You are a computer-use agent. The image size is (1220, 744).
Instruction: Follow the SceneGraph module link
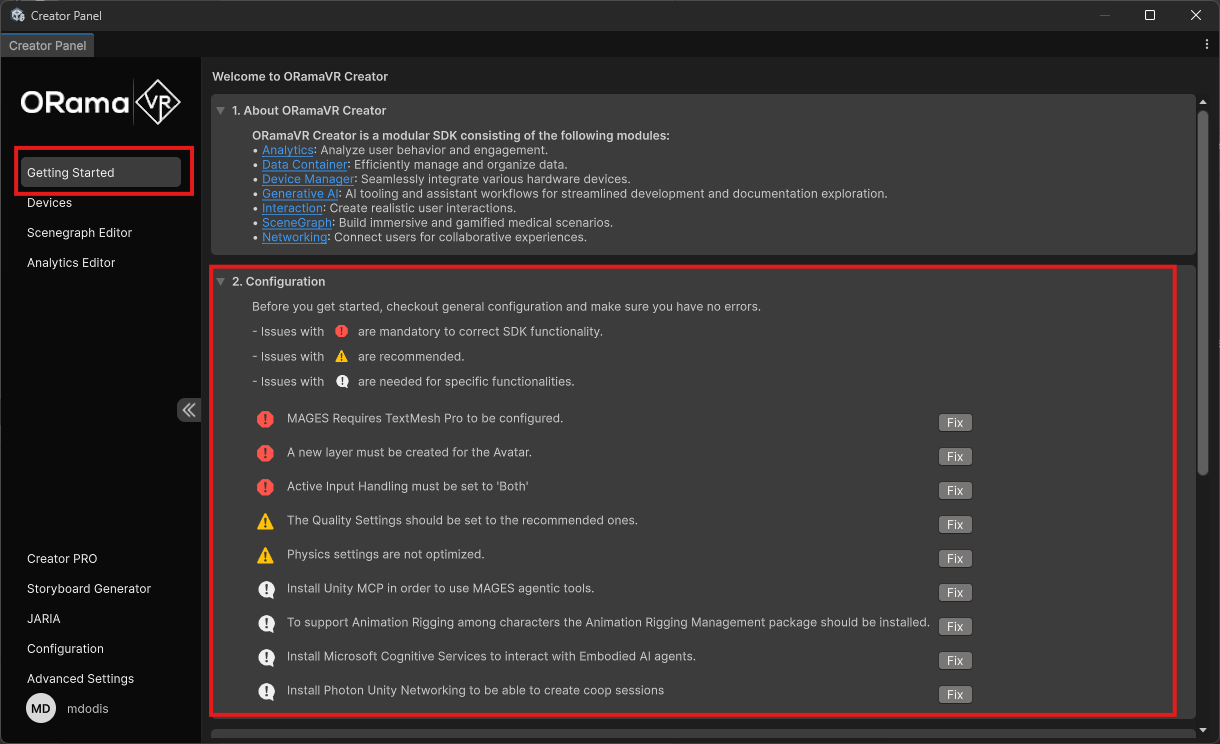coord(297,223)
